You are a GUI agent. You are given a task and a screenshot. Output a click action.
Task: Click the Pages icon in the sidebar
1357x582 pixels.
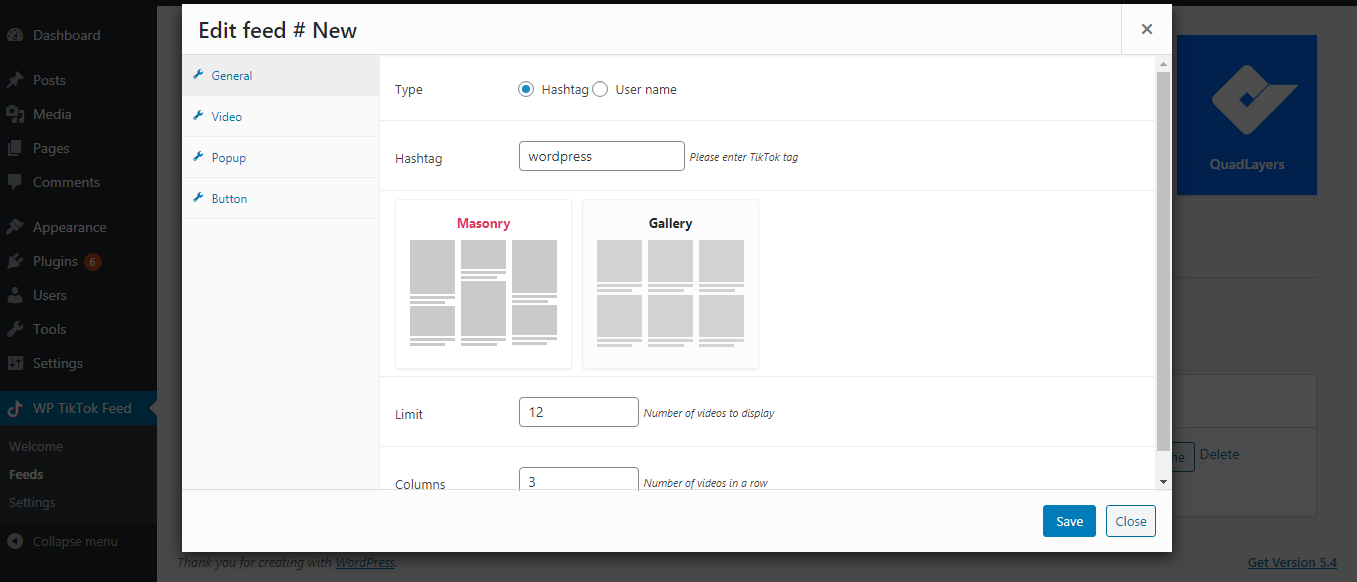pyautogui.click(x=15, y=148)
